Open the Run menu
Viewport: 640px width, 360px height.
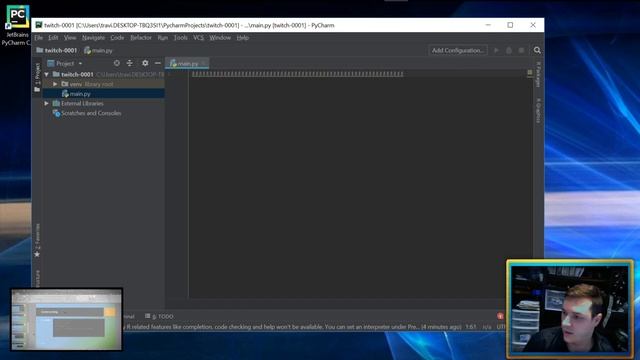(x=162, y=38)
